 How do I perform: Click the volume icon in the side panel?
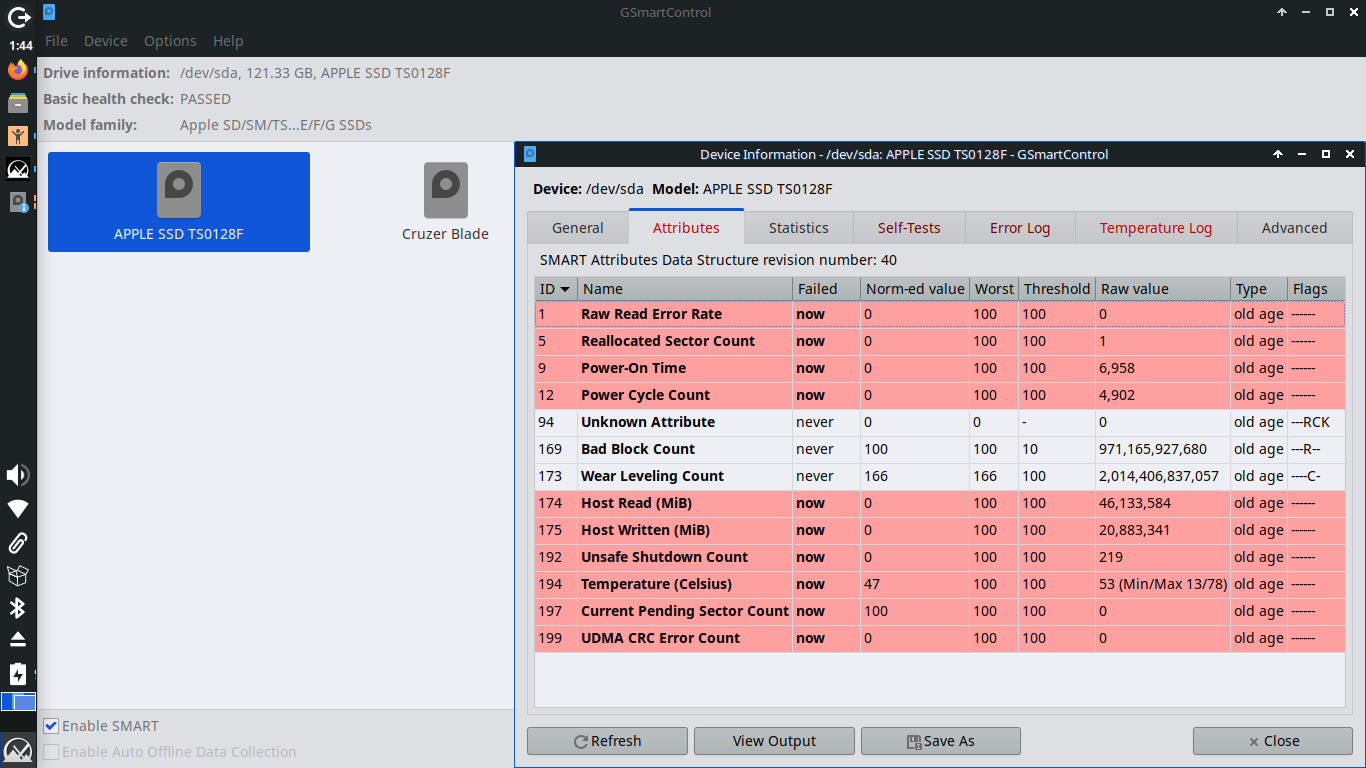pyautogui.click(x=17, y=475)
